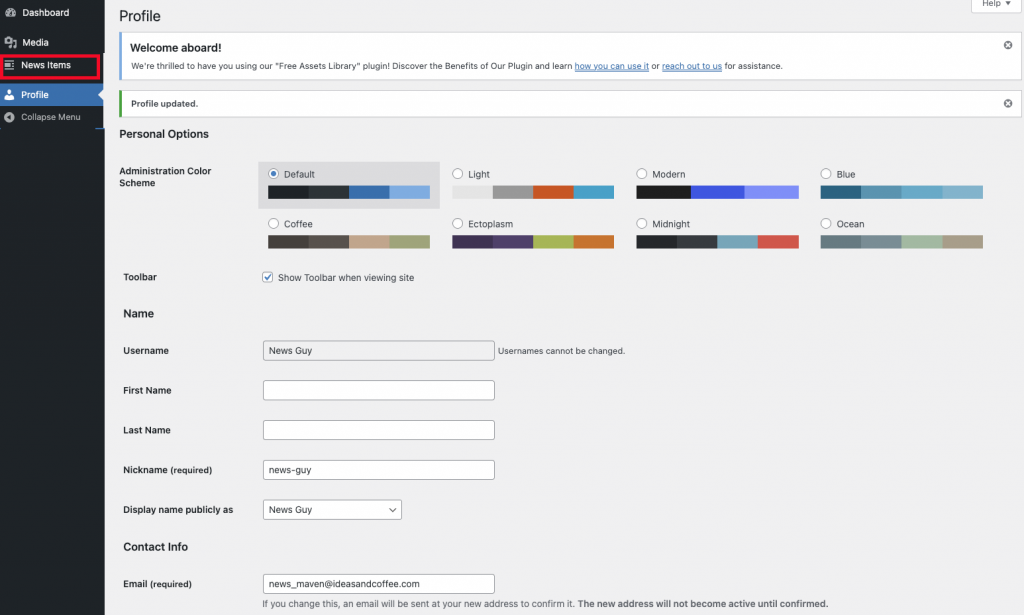The height and width of the screenshot is (615, 1024).
Task: Open the Display name publicly as dropdown
Action: [332, 510]
